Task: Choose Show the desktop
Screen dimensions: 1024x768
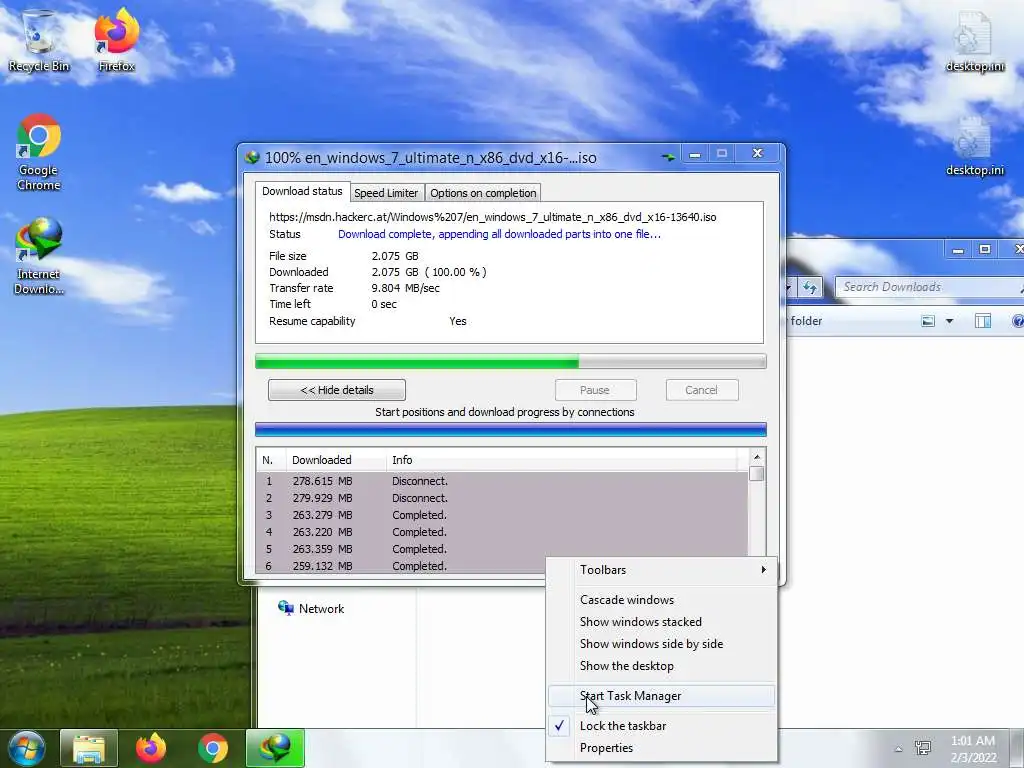Action: coord(662,666)
